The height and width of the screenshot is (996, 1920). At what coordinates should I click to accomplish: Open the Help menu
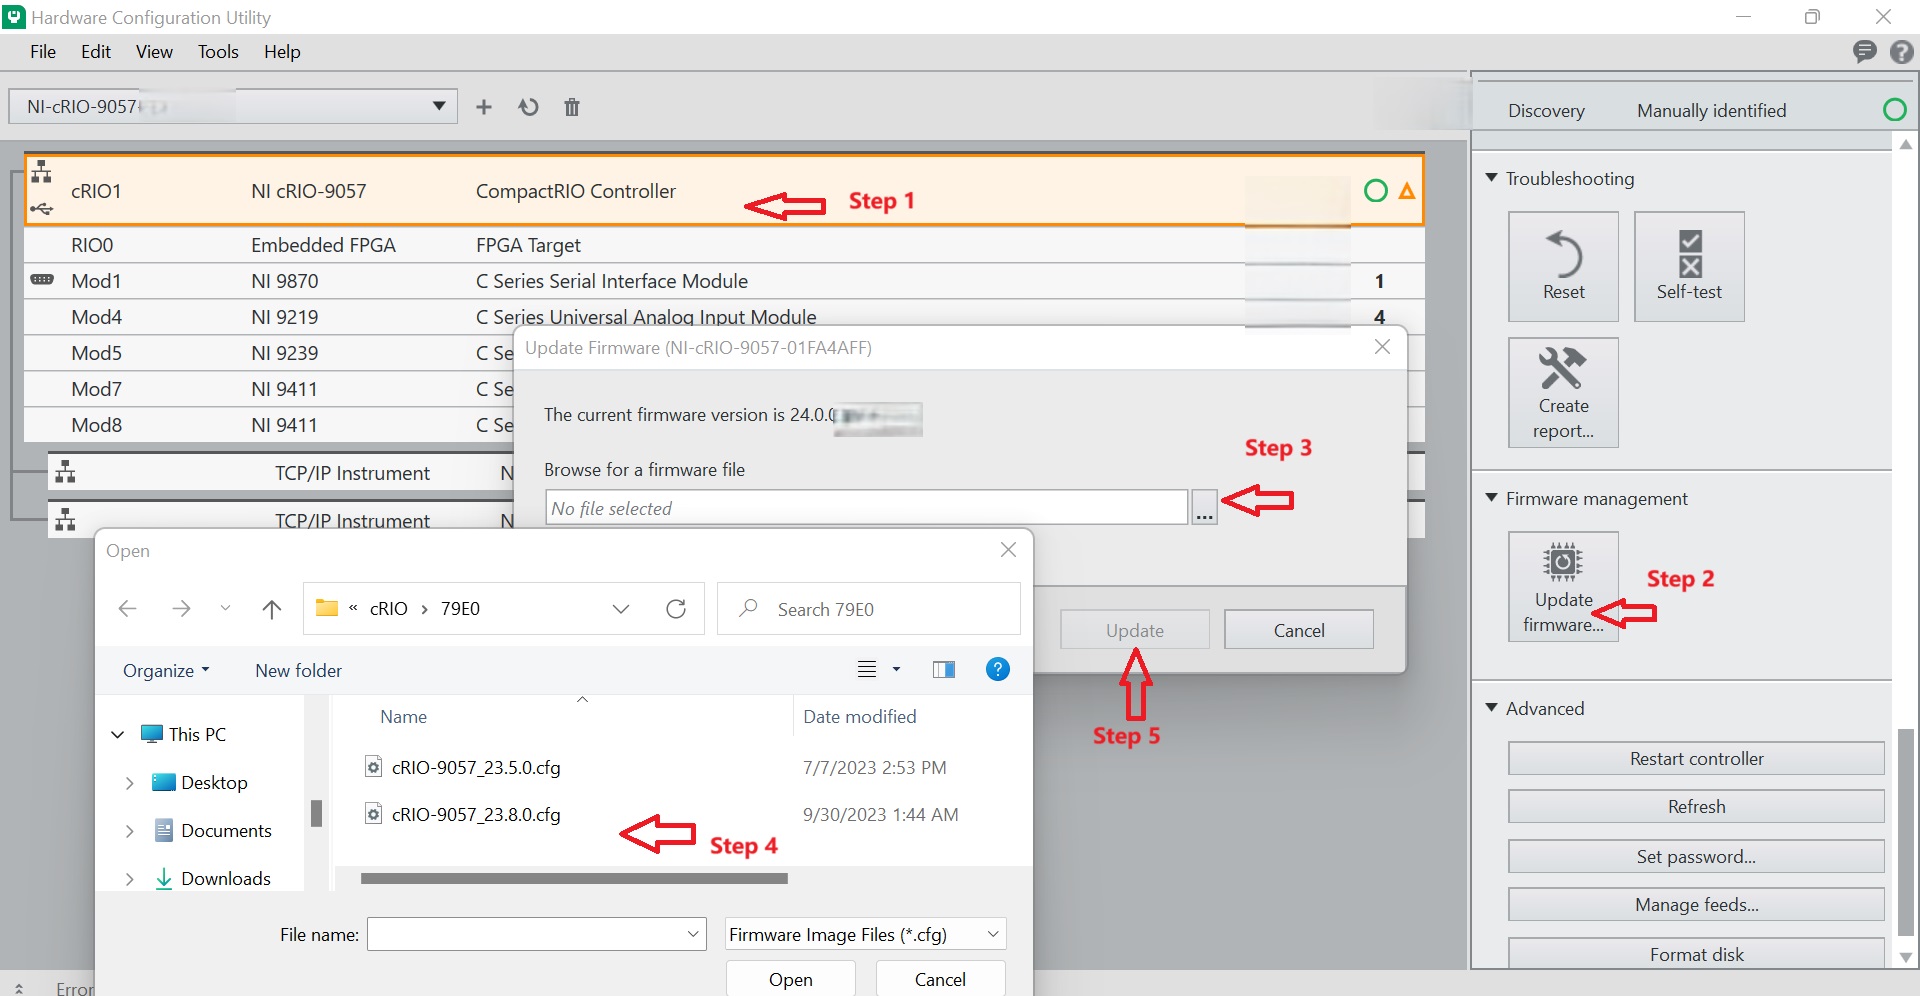282,52
